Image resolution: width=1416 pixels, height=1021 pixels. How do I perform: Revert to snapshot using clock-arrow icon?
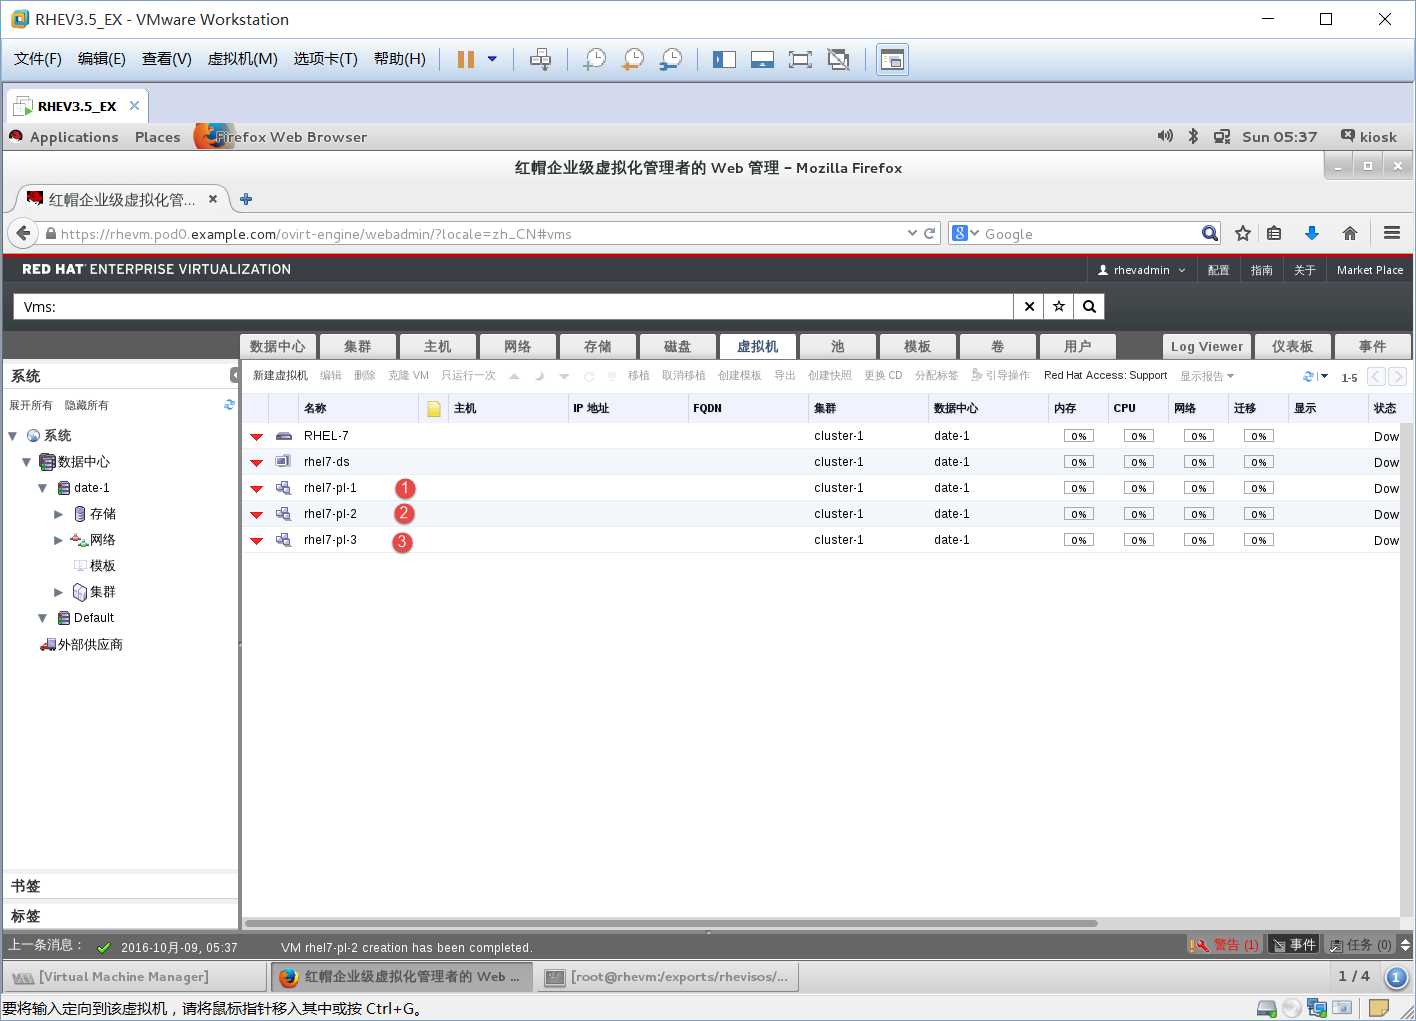[632, 60]
